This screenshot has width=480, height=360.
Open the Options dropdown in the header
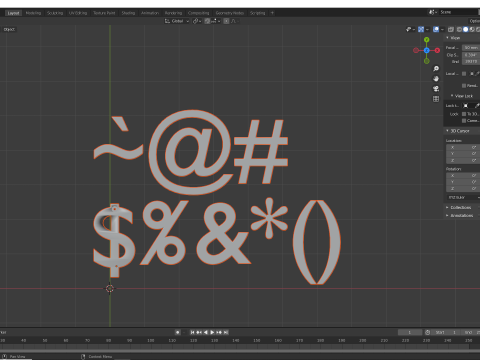tap(474, 21)
